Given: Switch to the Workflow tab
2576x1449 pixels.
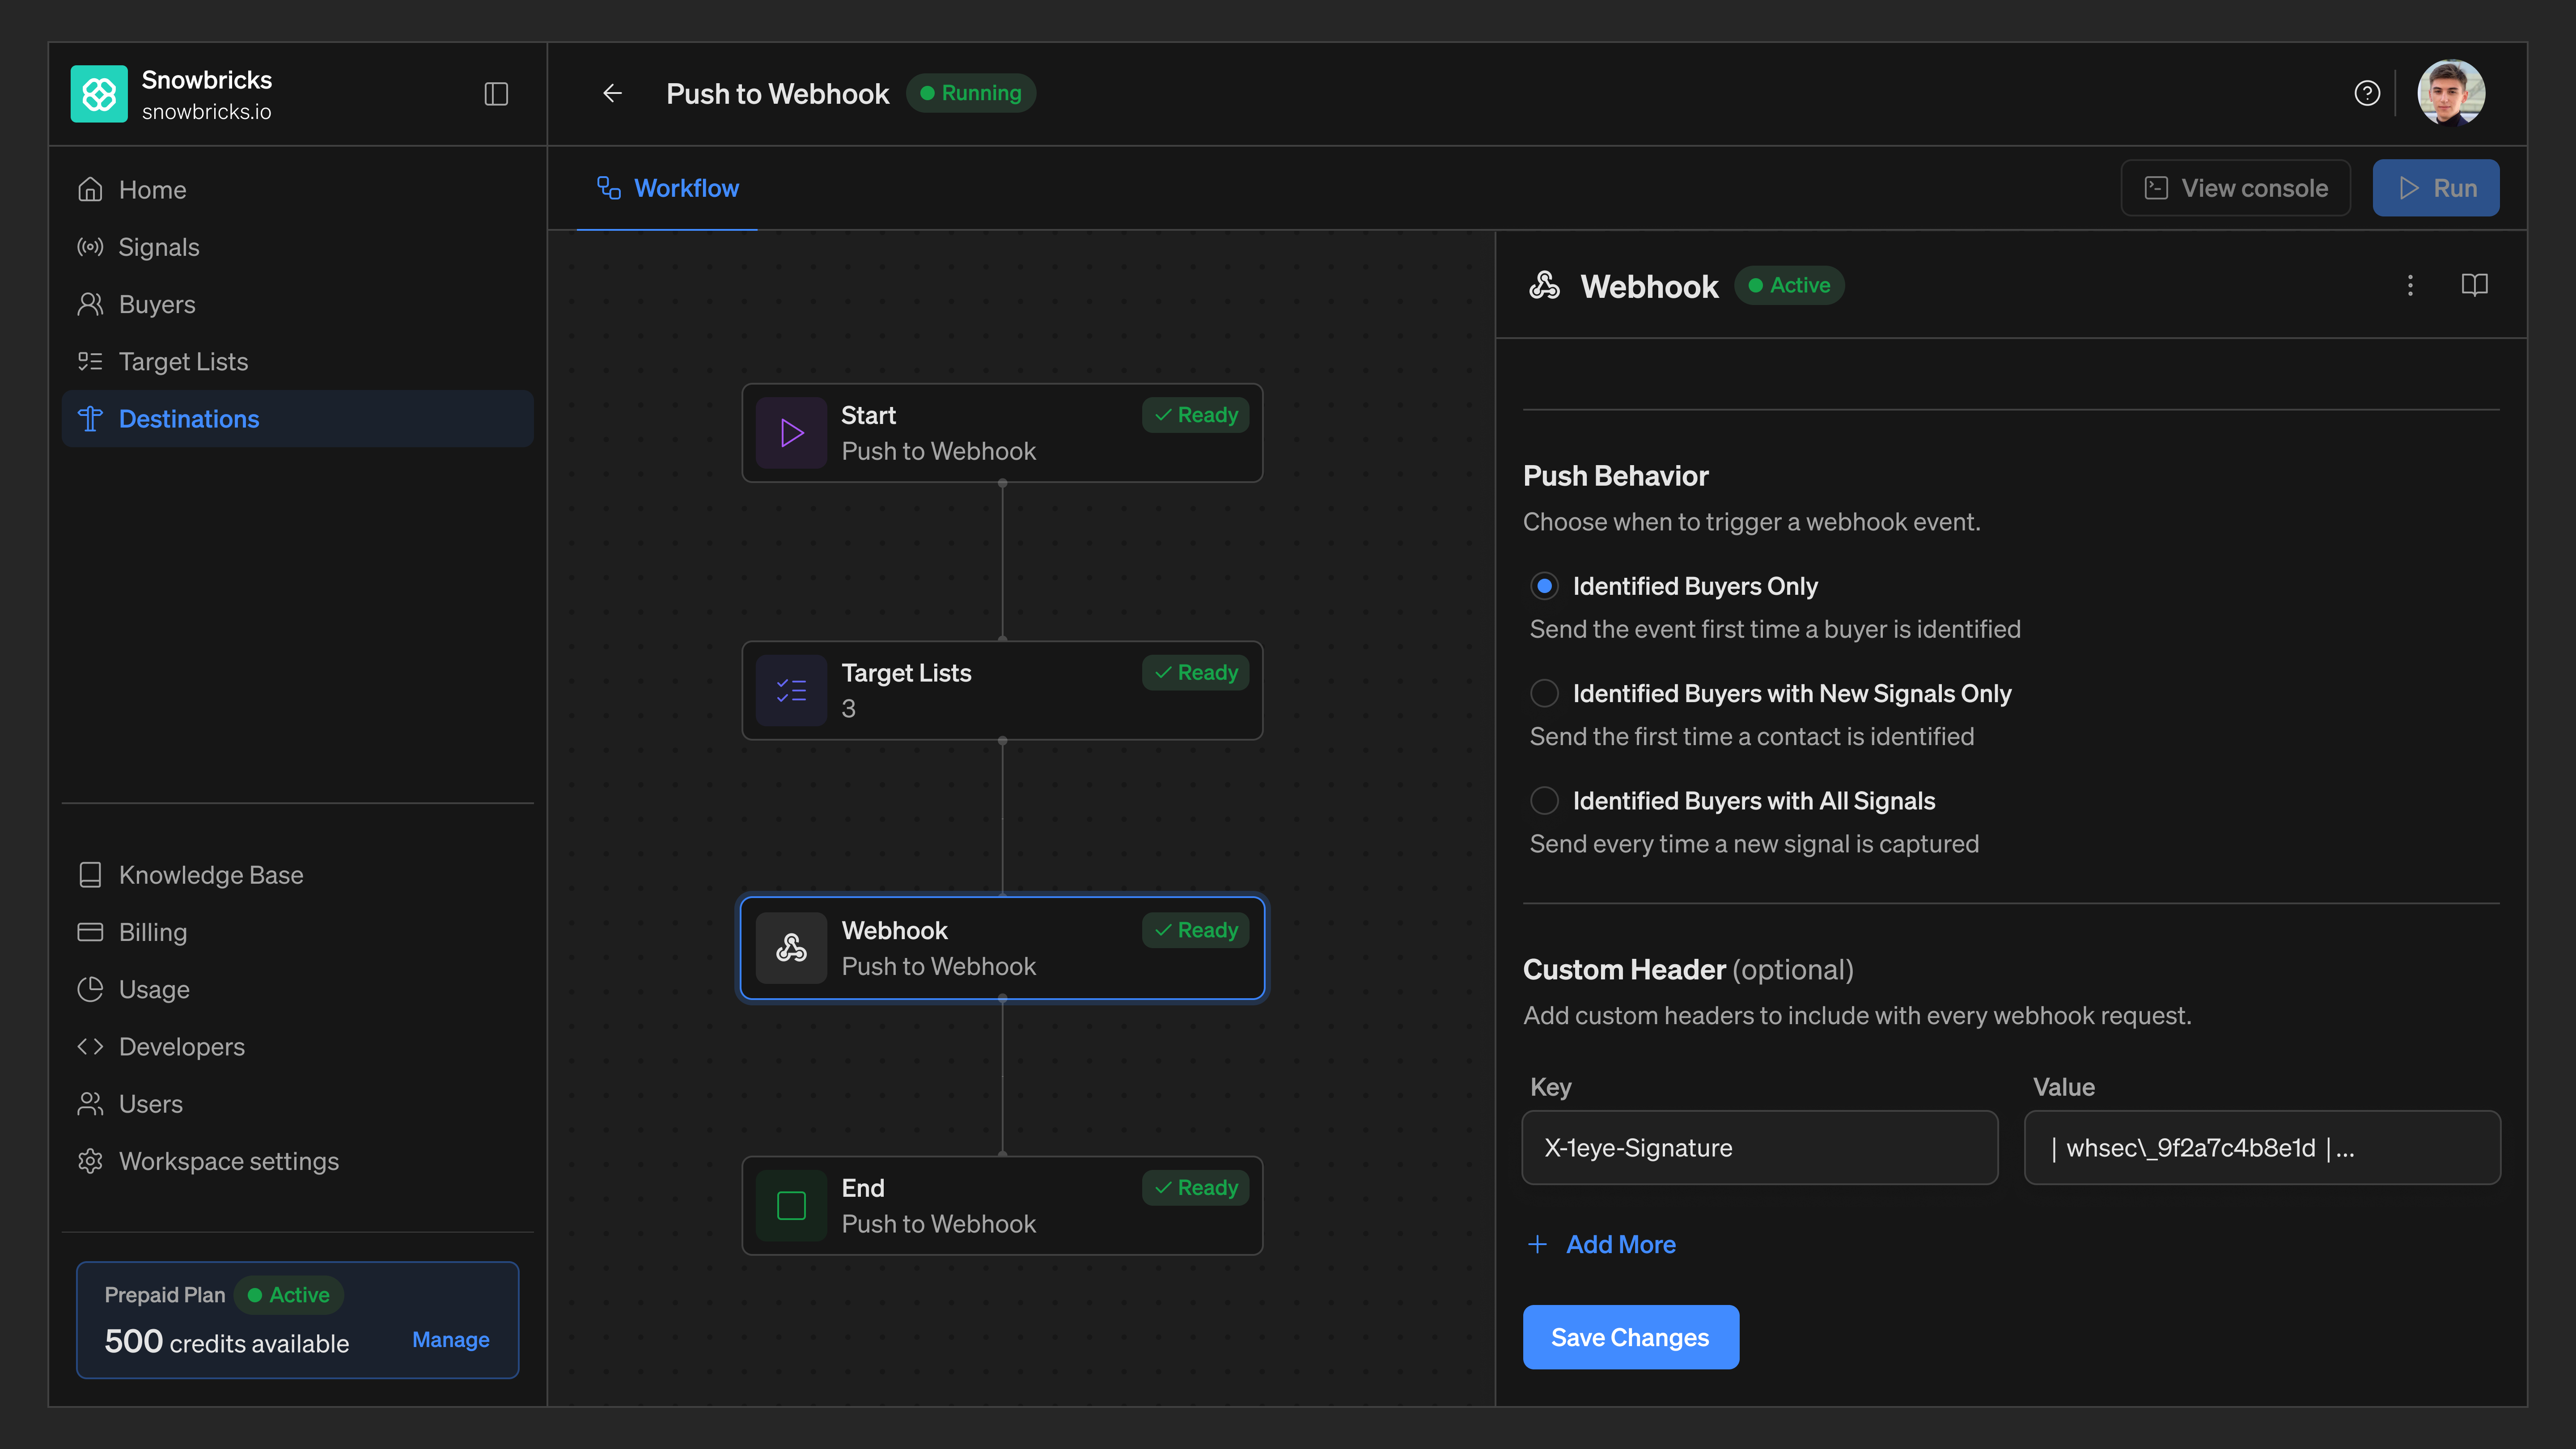Looking at the screenshot, I should [667, 188].
